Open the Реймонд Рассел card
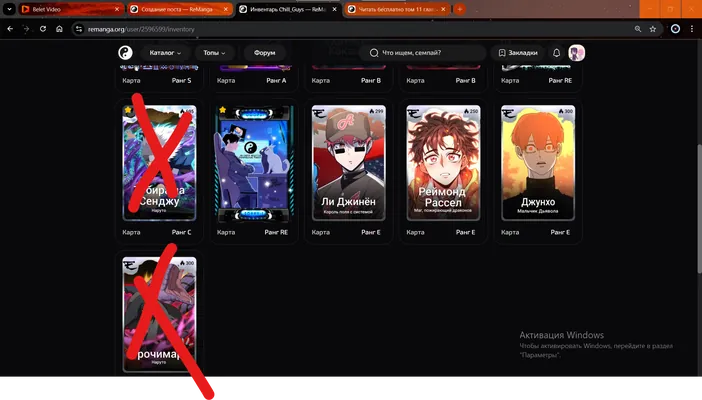 (x=443, y=163)
